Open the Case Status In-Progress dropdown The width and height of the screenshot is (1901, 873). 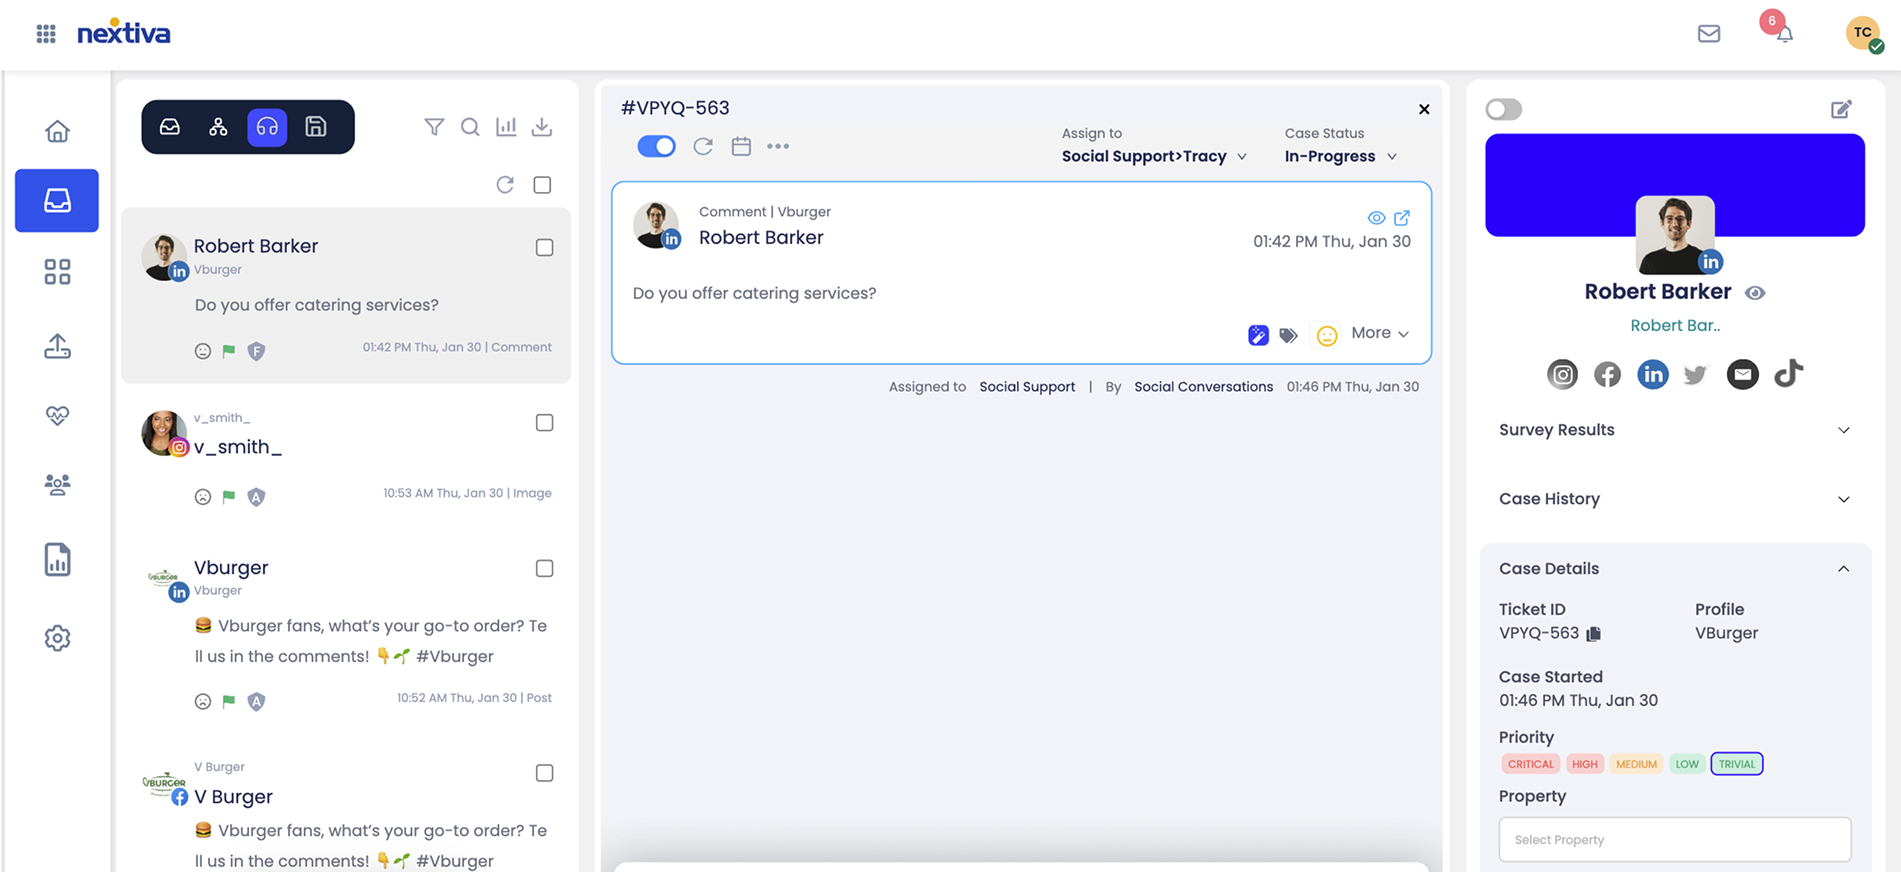pos(1340,157)
